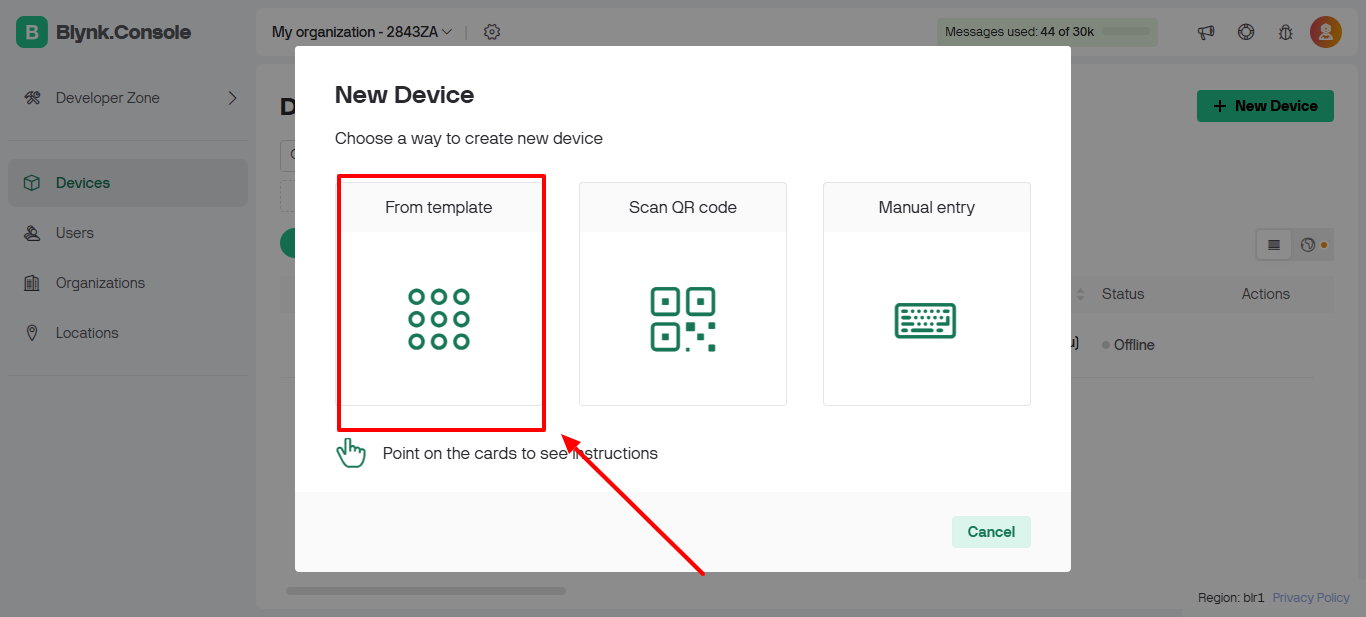Expand the Developer Zone chevron arrow
This screenshot has width=1366, height=617.
pos(232,98)
